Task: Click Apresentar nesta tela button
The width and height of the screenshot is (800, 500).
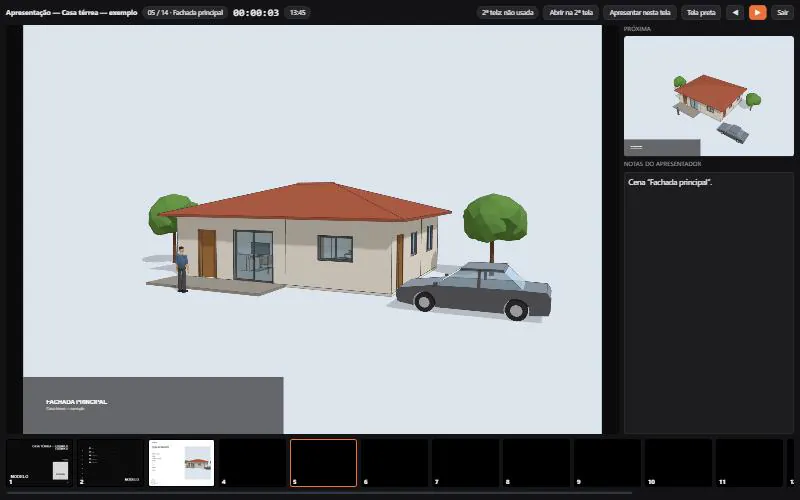Action: point(640,13)
